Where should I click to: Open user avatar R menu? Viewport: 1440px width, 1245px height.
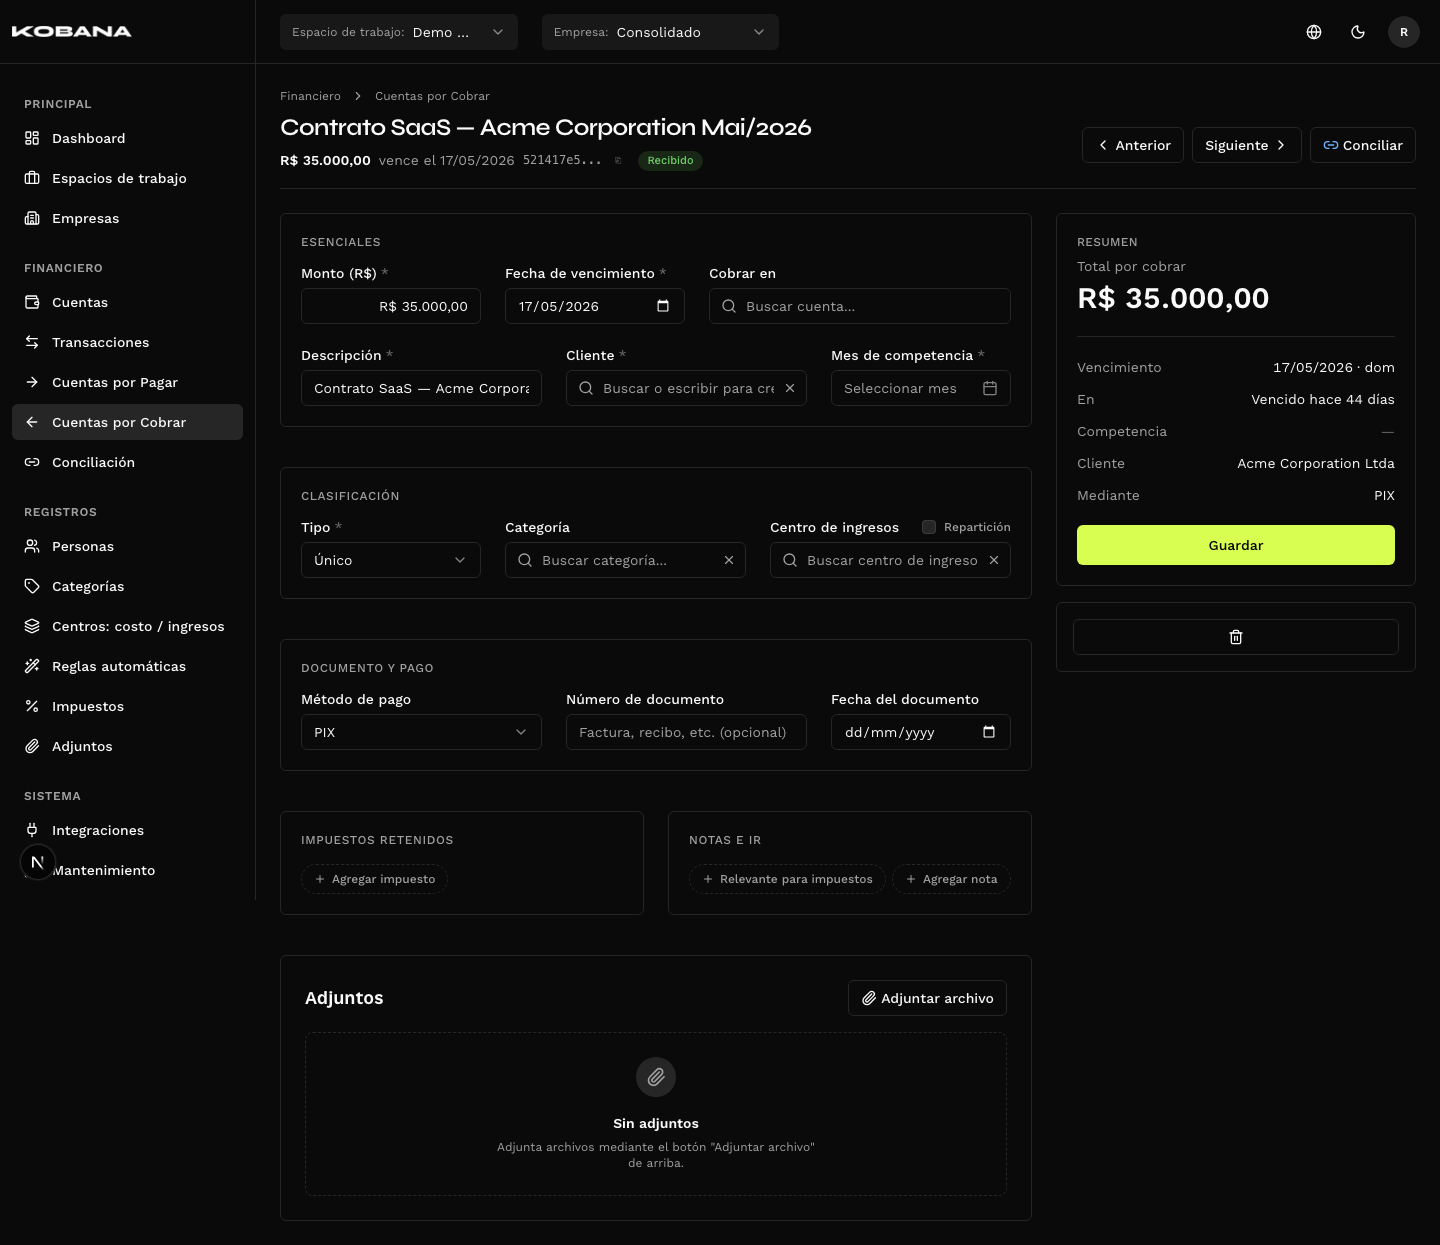[x=1404, y=32]
